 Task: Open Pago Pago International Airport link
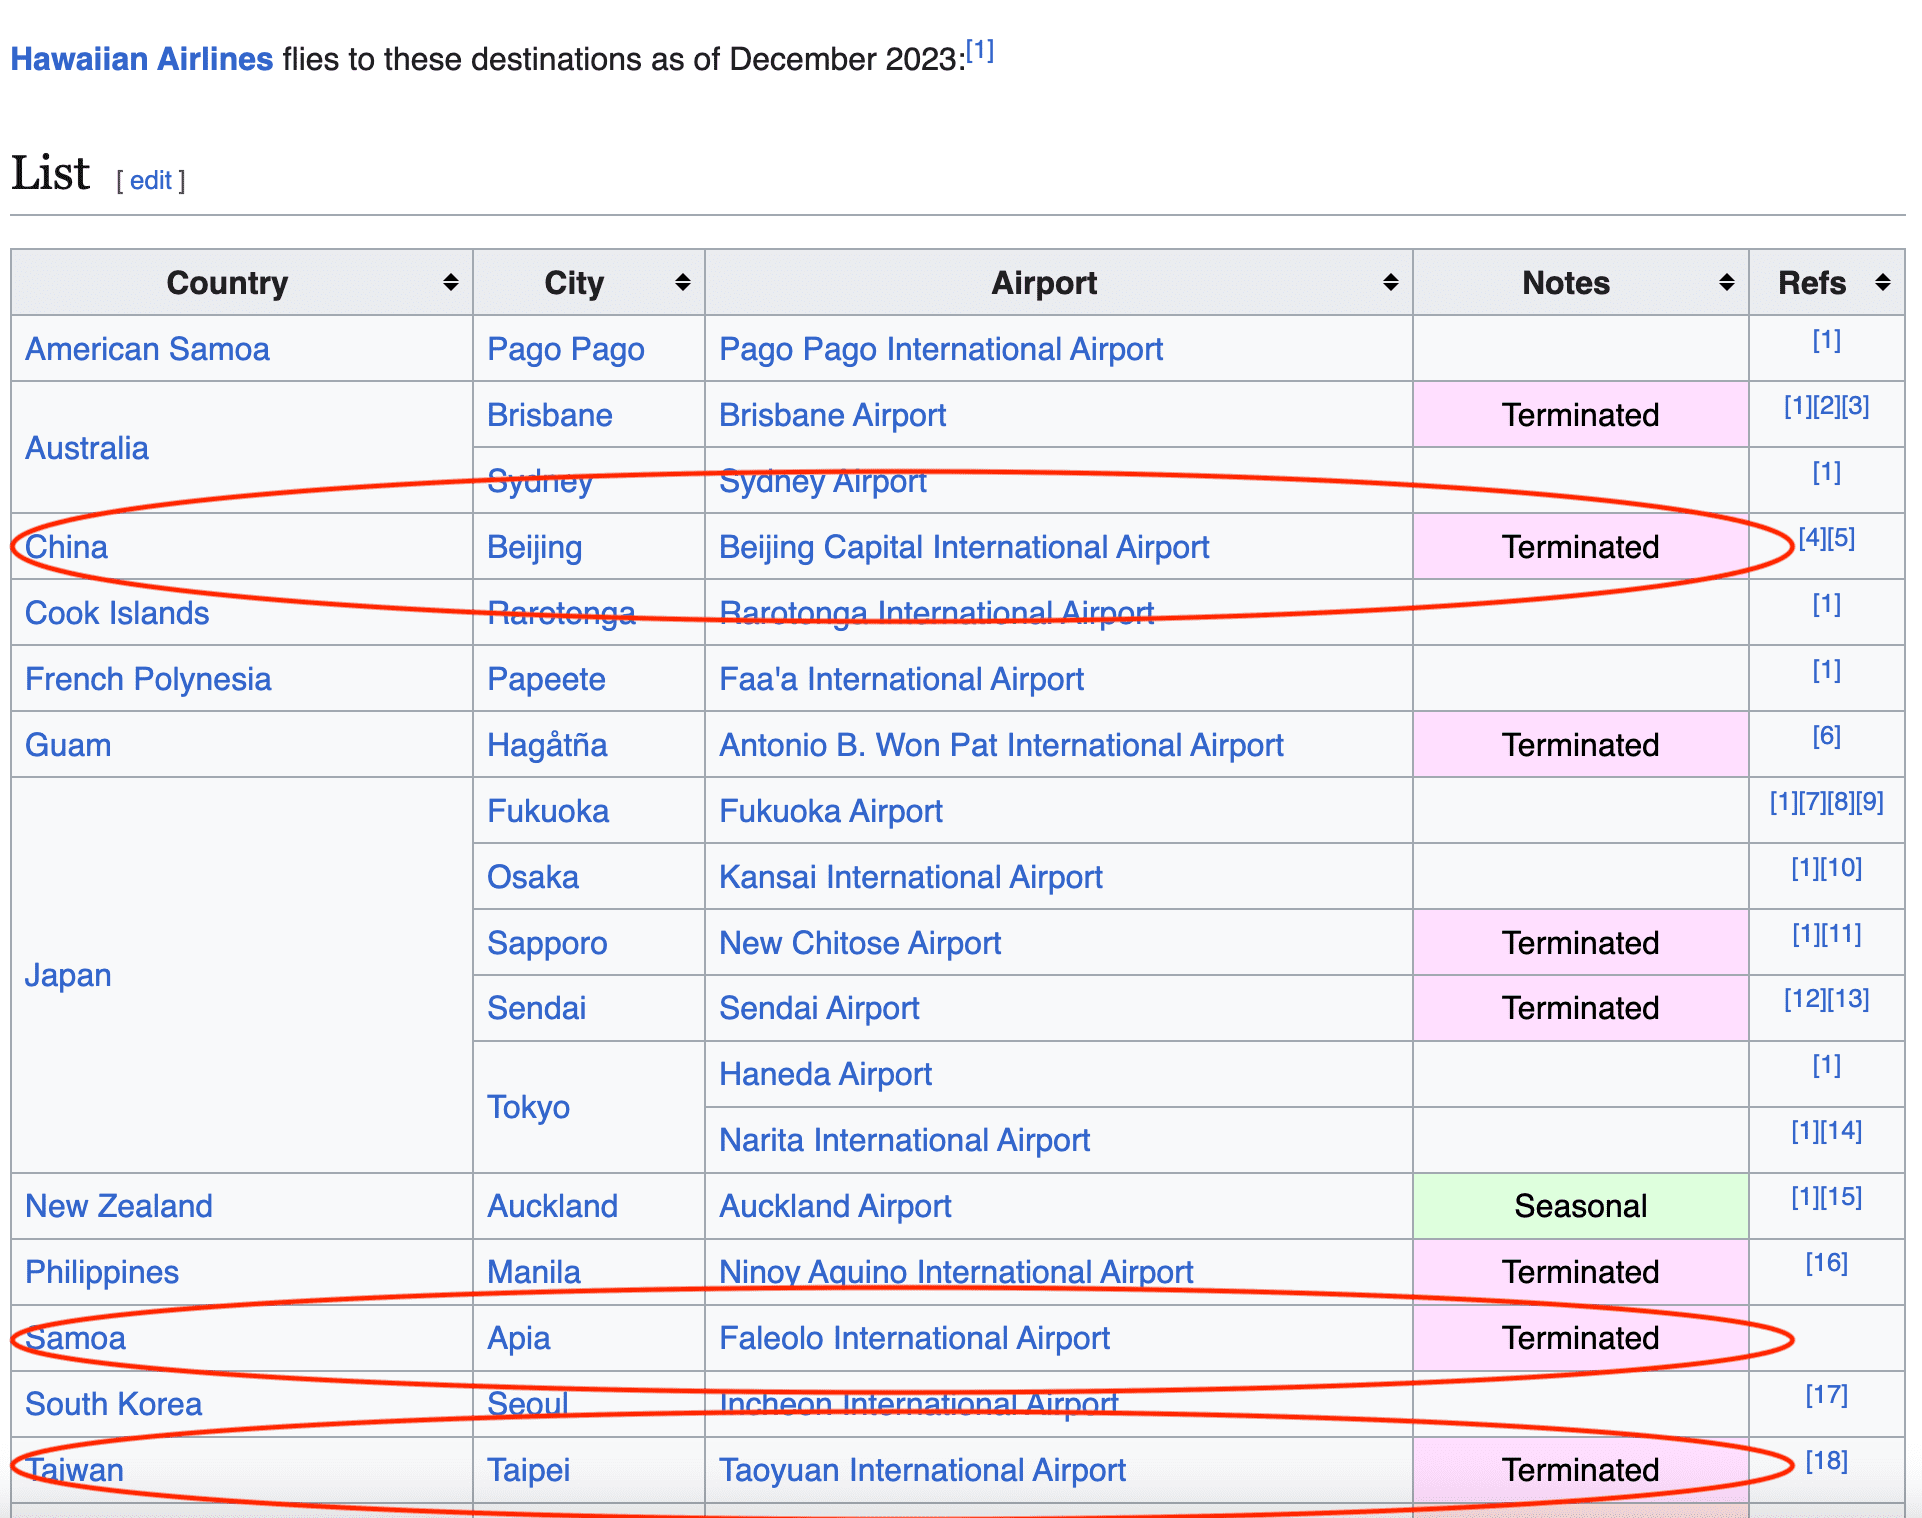(941, 349)
